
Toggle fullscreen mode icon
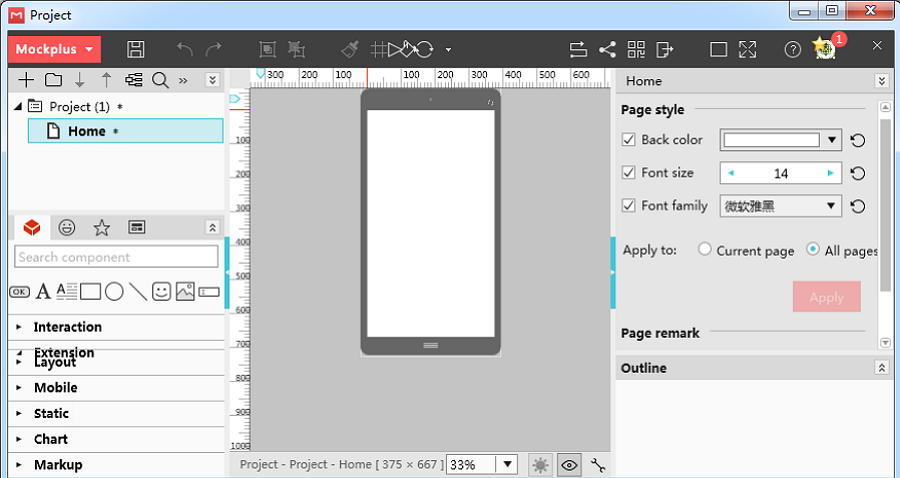(x=747, y=49)
